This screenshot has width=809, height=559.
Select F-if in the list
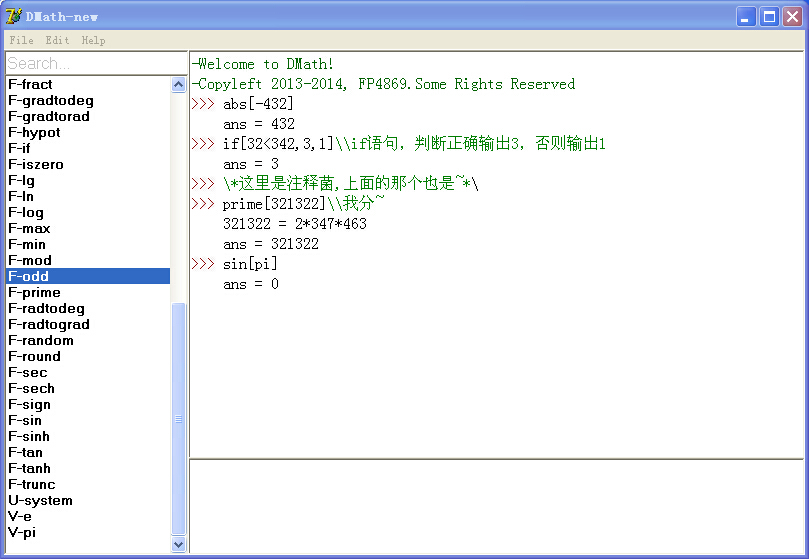click(x=88, y=148)
